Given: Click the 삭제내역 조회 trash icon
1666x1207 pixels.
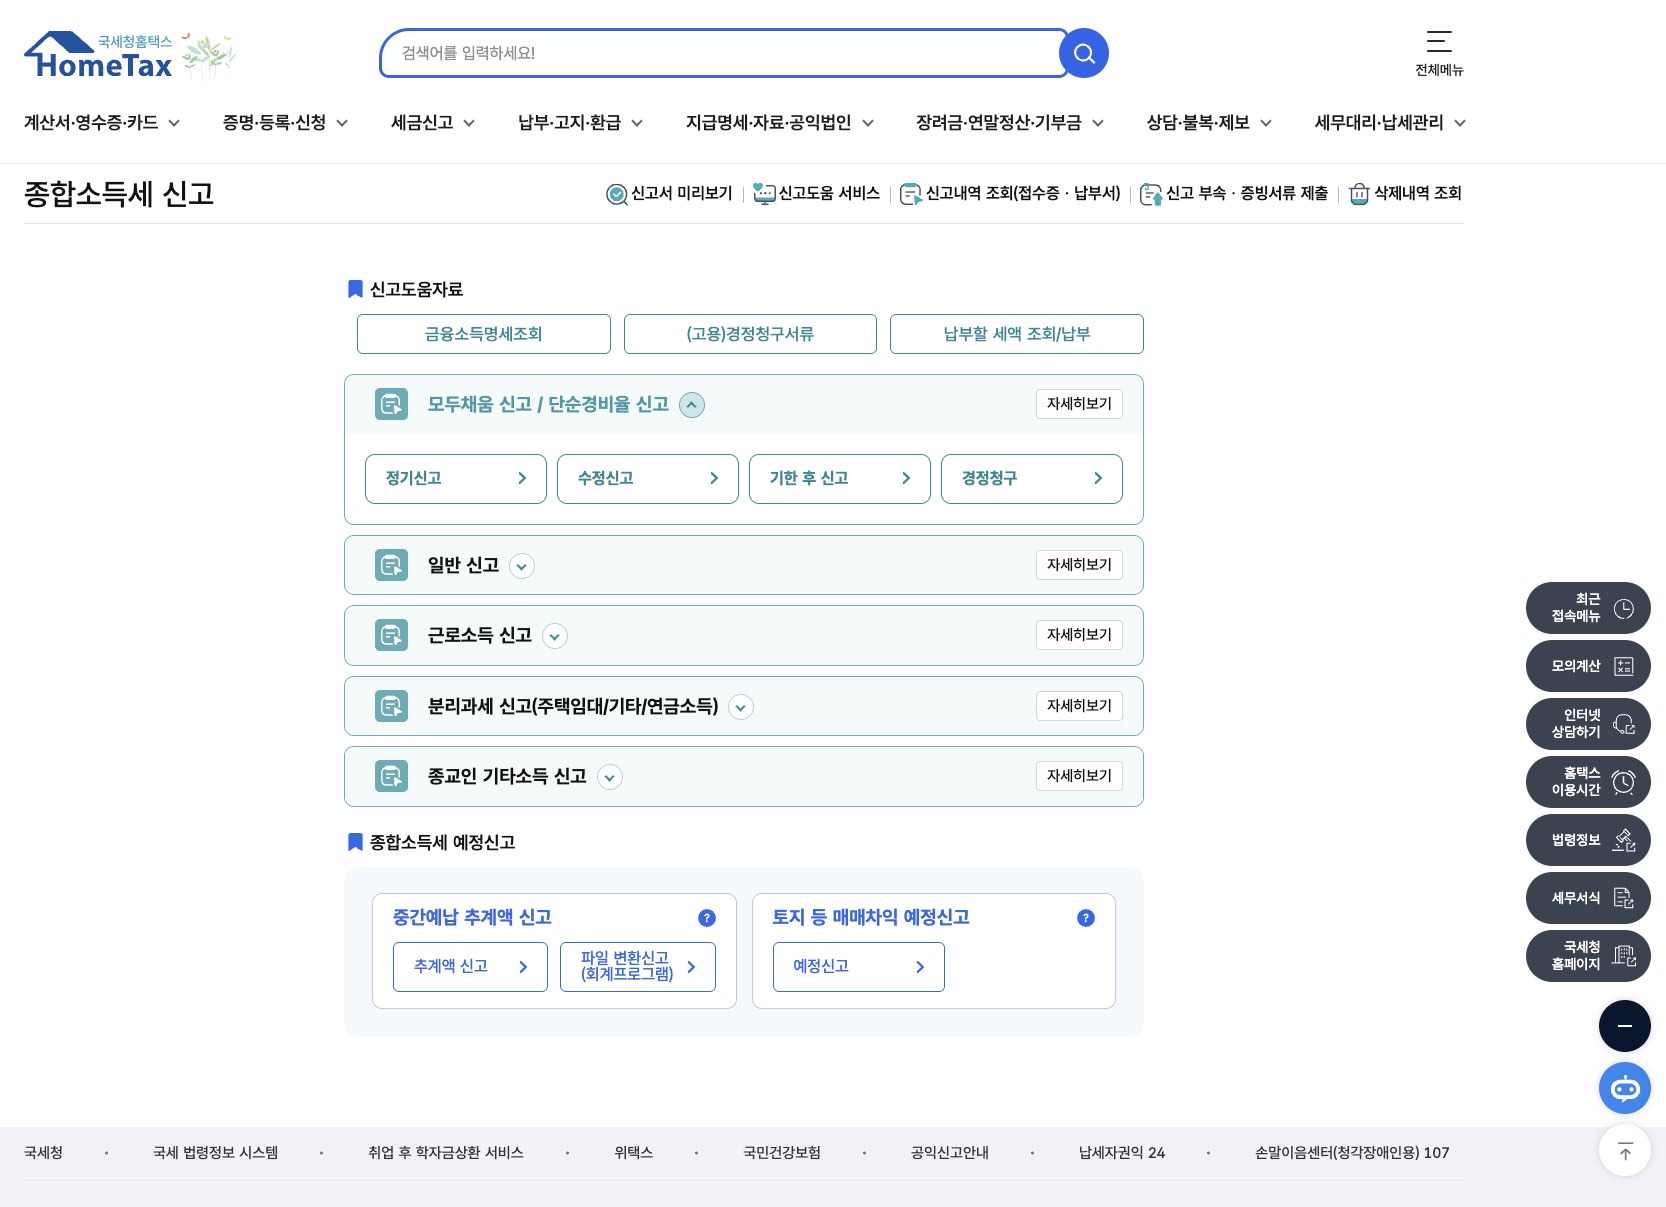Looking at the screenshot, I should pyautogui.click(x=1359, y=194).
